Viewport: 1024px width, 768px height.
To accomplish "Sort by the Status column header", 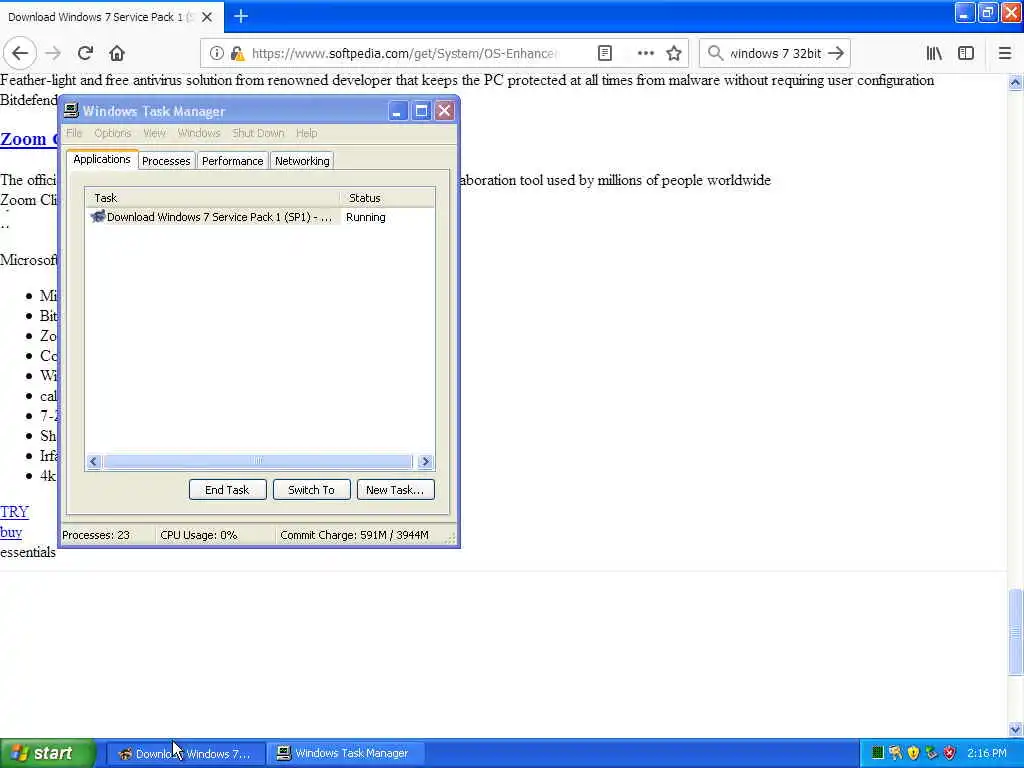I will 387,198.
